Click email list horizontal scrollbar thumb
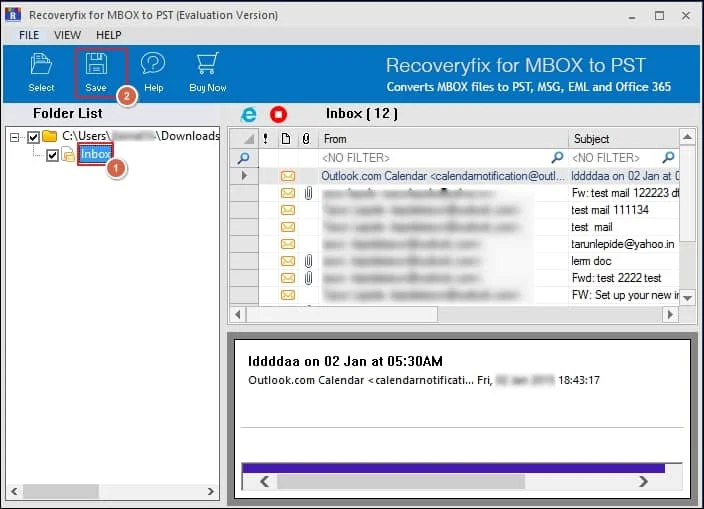 342,315
